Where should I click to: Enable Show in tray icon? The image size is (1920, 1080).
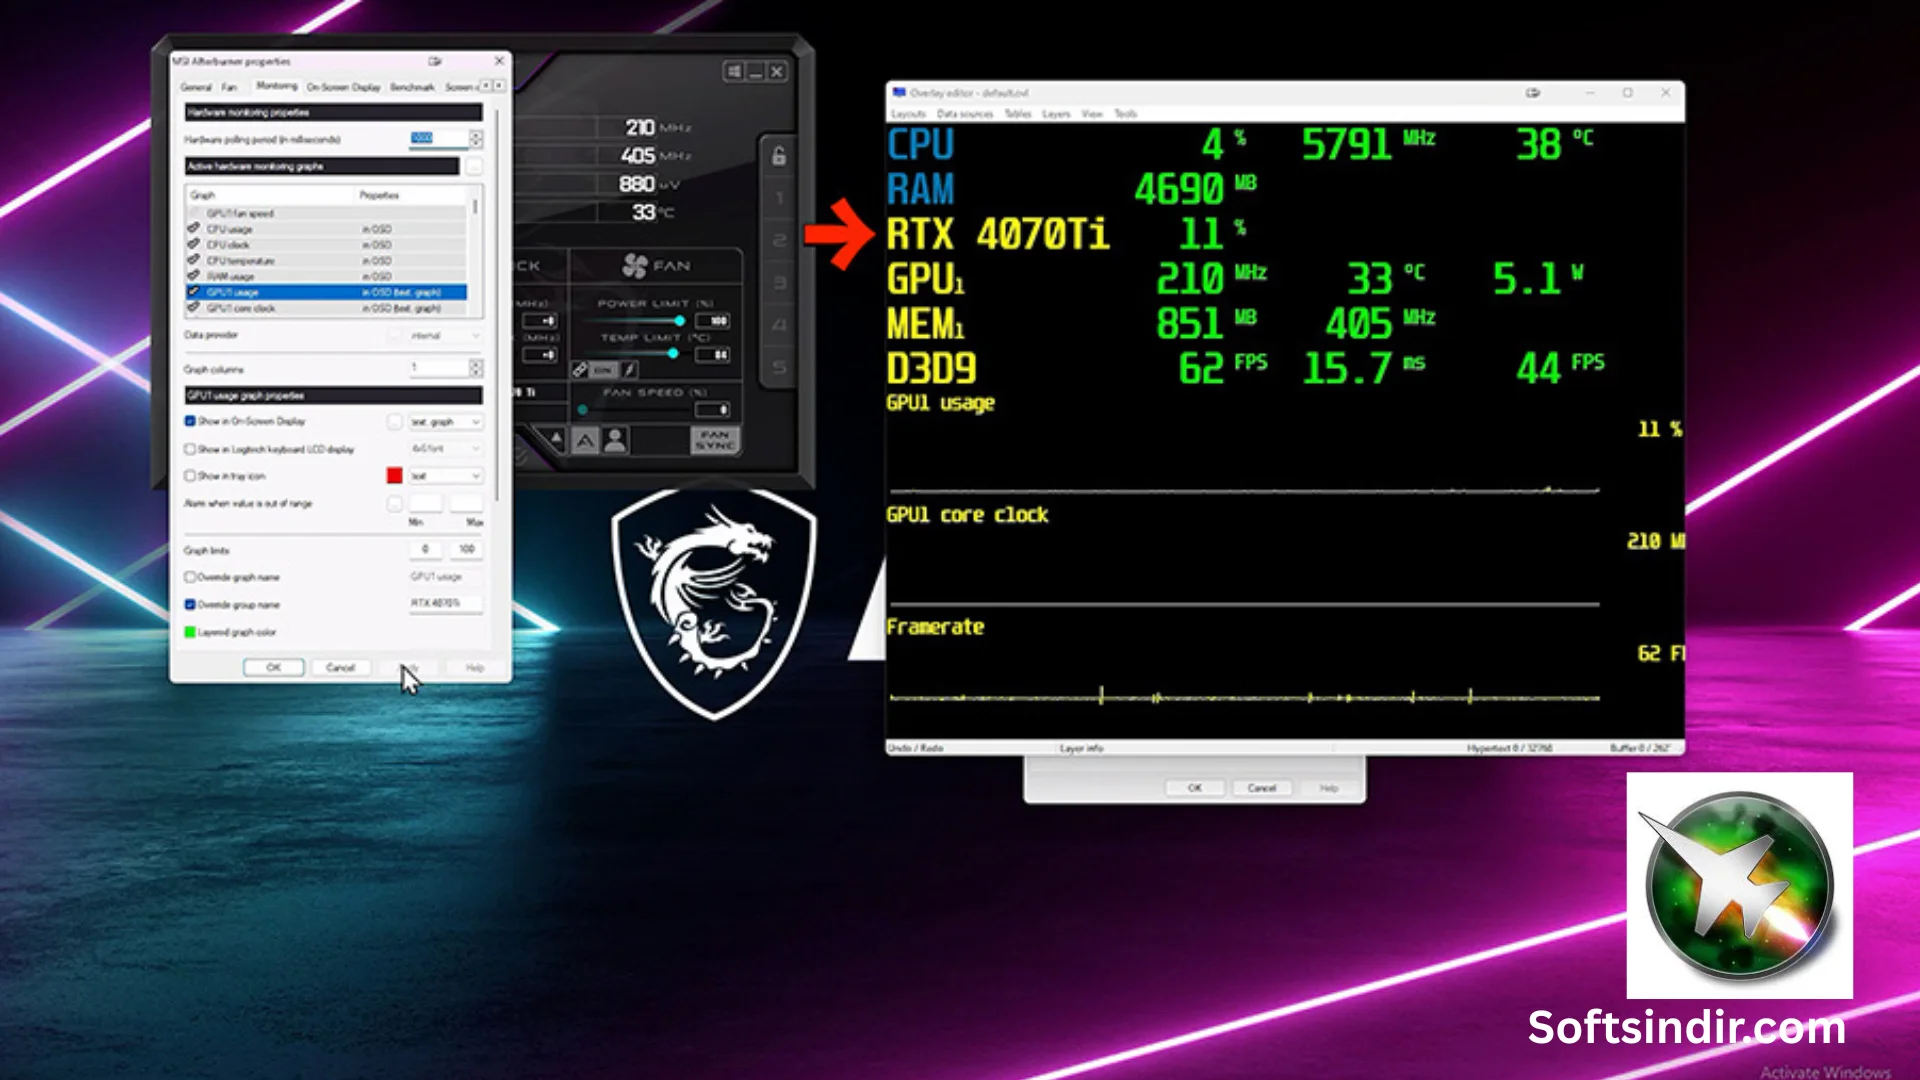189,476
